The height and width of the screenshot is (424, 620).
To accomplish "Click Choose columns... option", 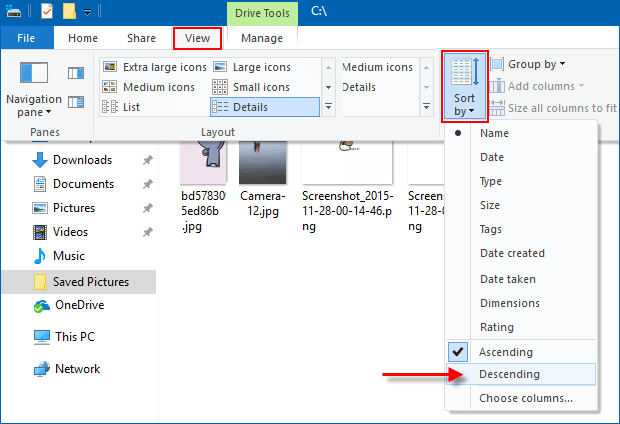I will 526,398.
